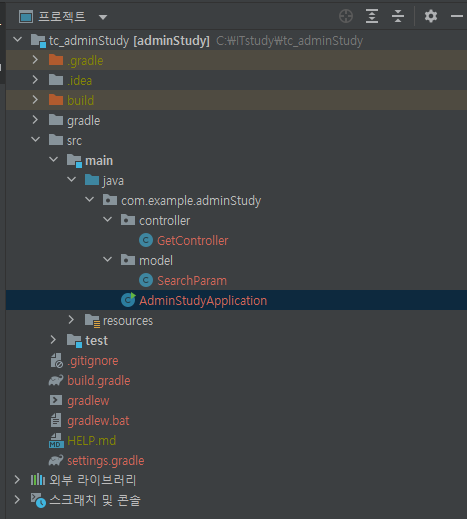This screenshot has height=519, width=467.
Task: Click the AdminStudyApplication runnable class icon
Action: [x=128, y=300]
